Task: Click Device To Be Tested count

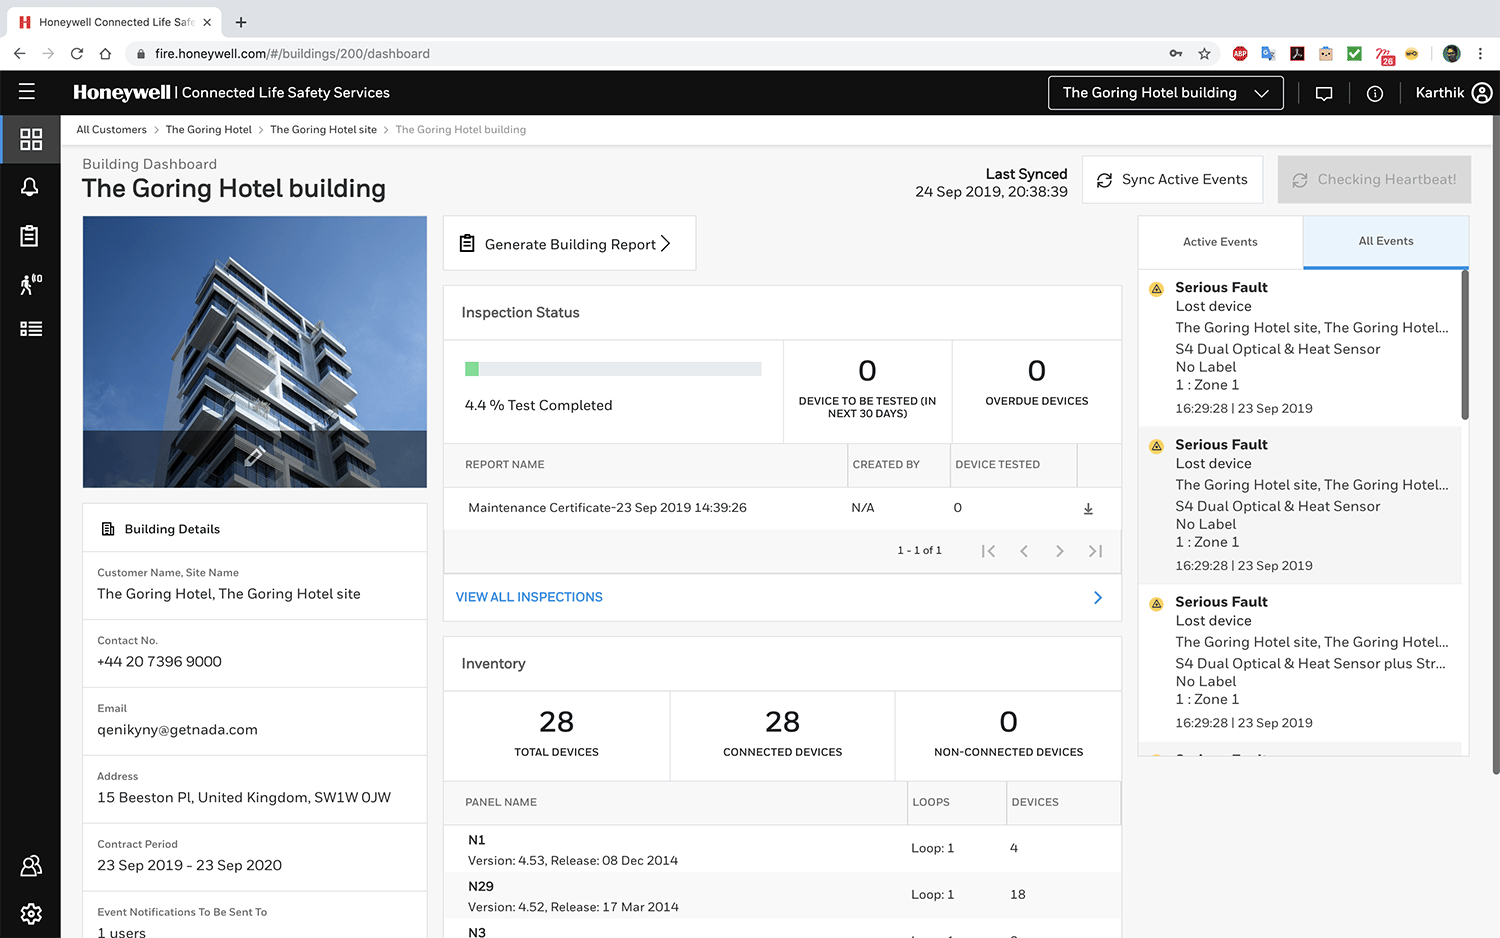Action: [867, 371]
